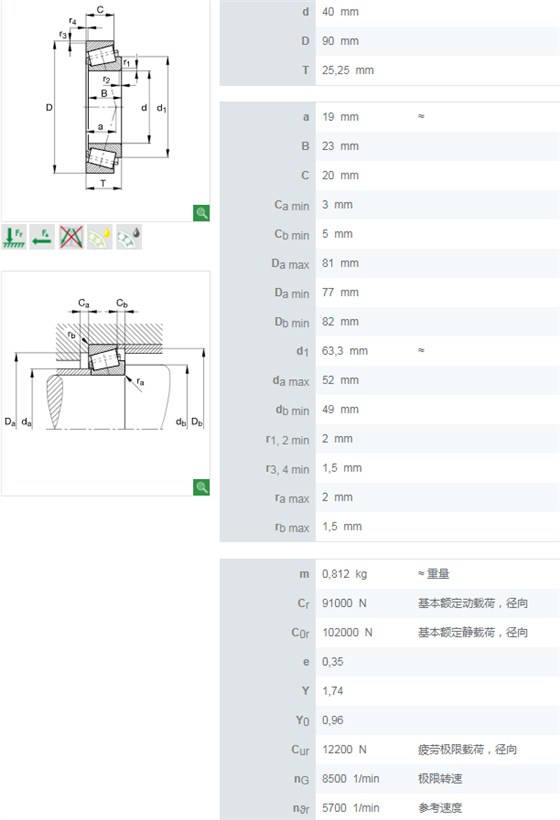Select the nϑr value 5700 1/min

[x=351, y=808]
